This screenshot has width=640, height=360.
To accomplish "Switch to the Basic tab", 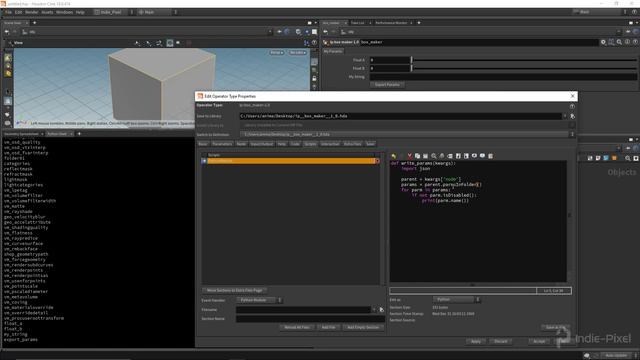I will click(x=203, y=144).
